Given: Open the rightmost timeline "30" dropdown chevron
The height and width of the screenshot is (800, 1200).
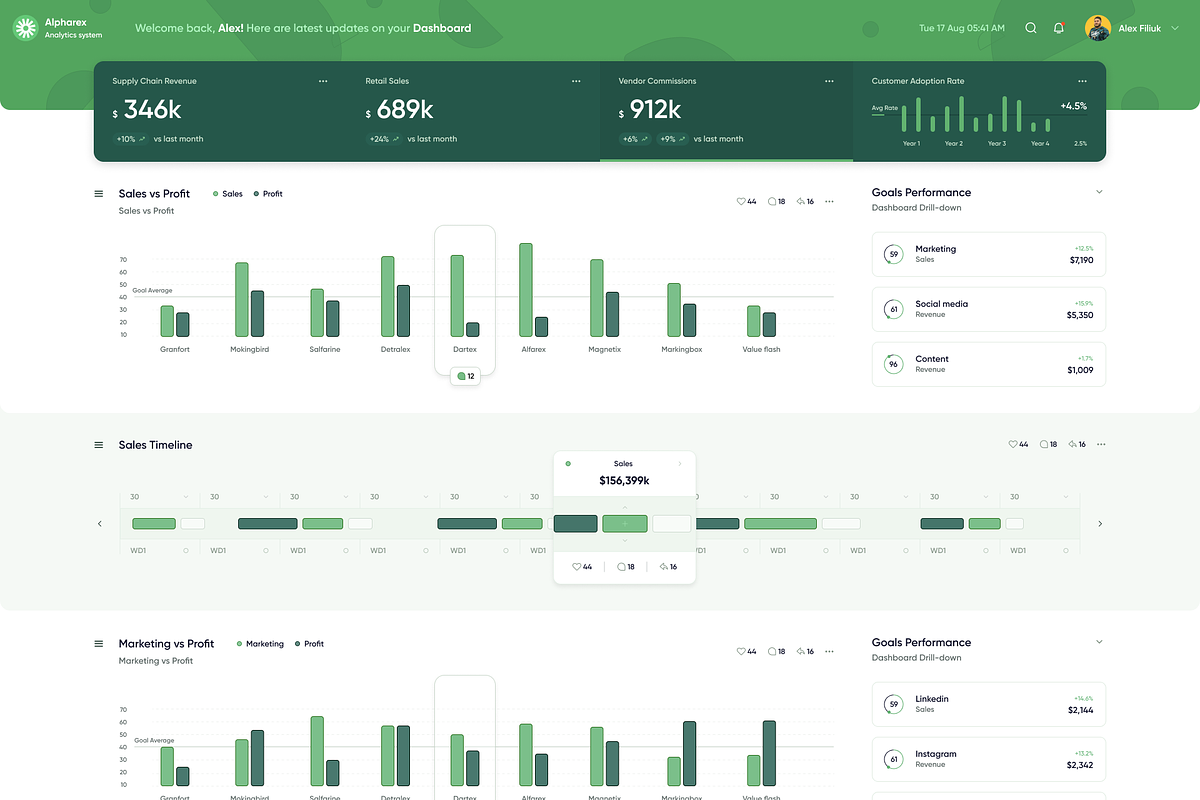Looking at the screenshot, I should click(x=1066, y=497).
